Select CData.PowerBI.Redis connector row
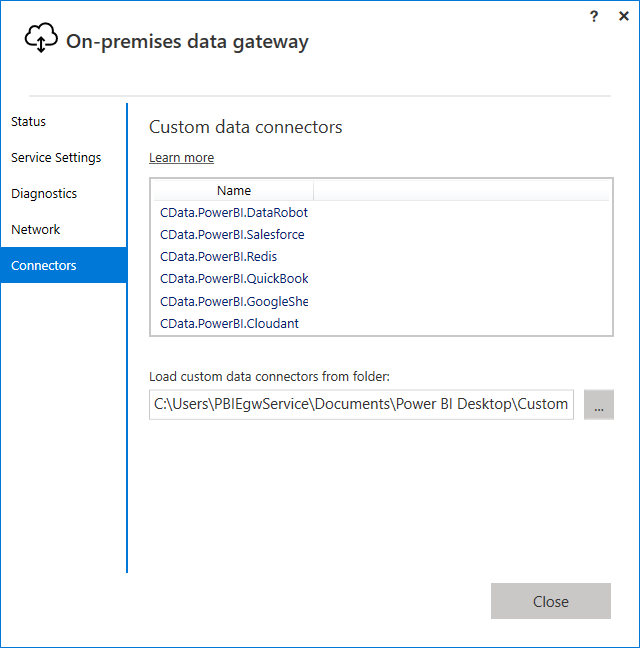640x648 pixels. click(x=218, y=256)
